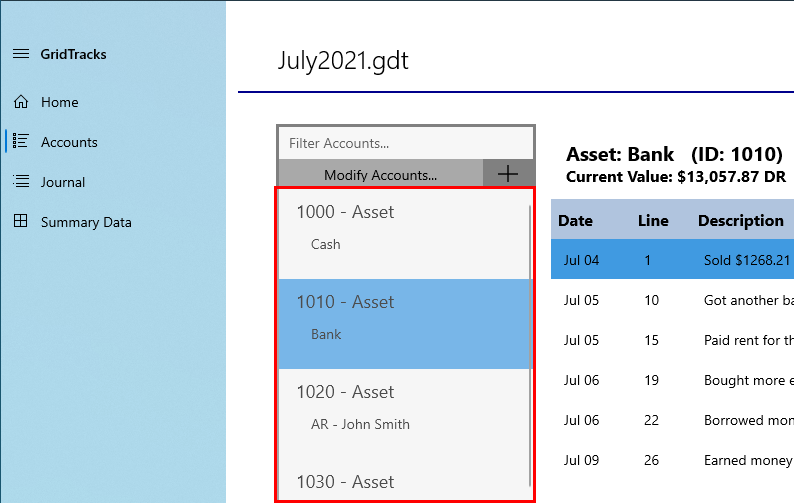Viewport: 794px width, 503px height.
Task: Go to Summary Data sidebar label
Action: (86, 222)
